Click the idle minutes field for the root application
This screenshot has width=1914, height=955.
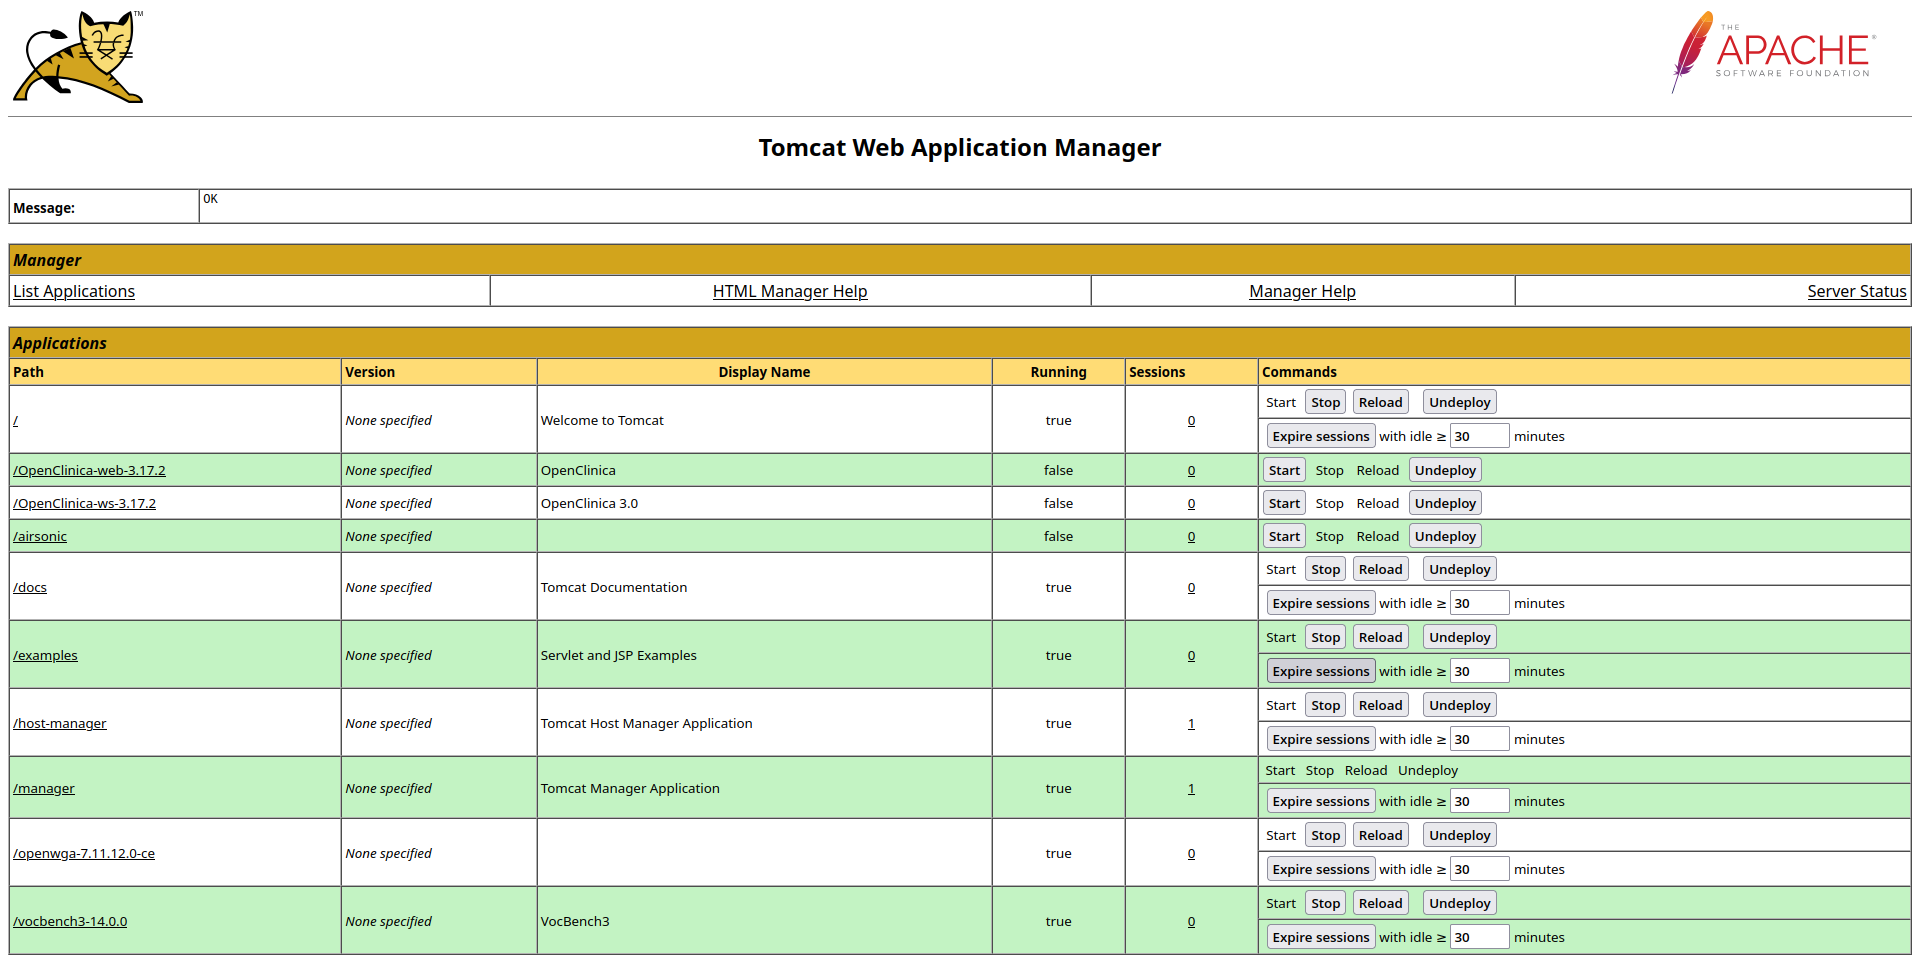coord(1479,435)
